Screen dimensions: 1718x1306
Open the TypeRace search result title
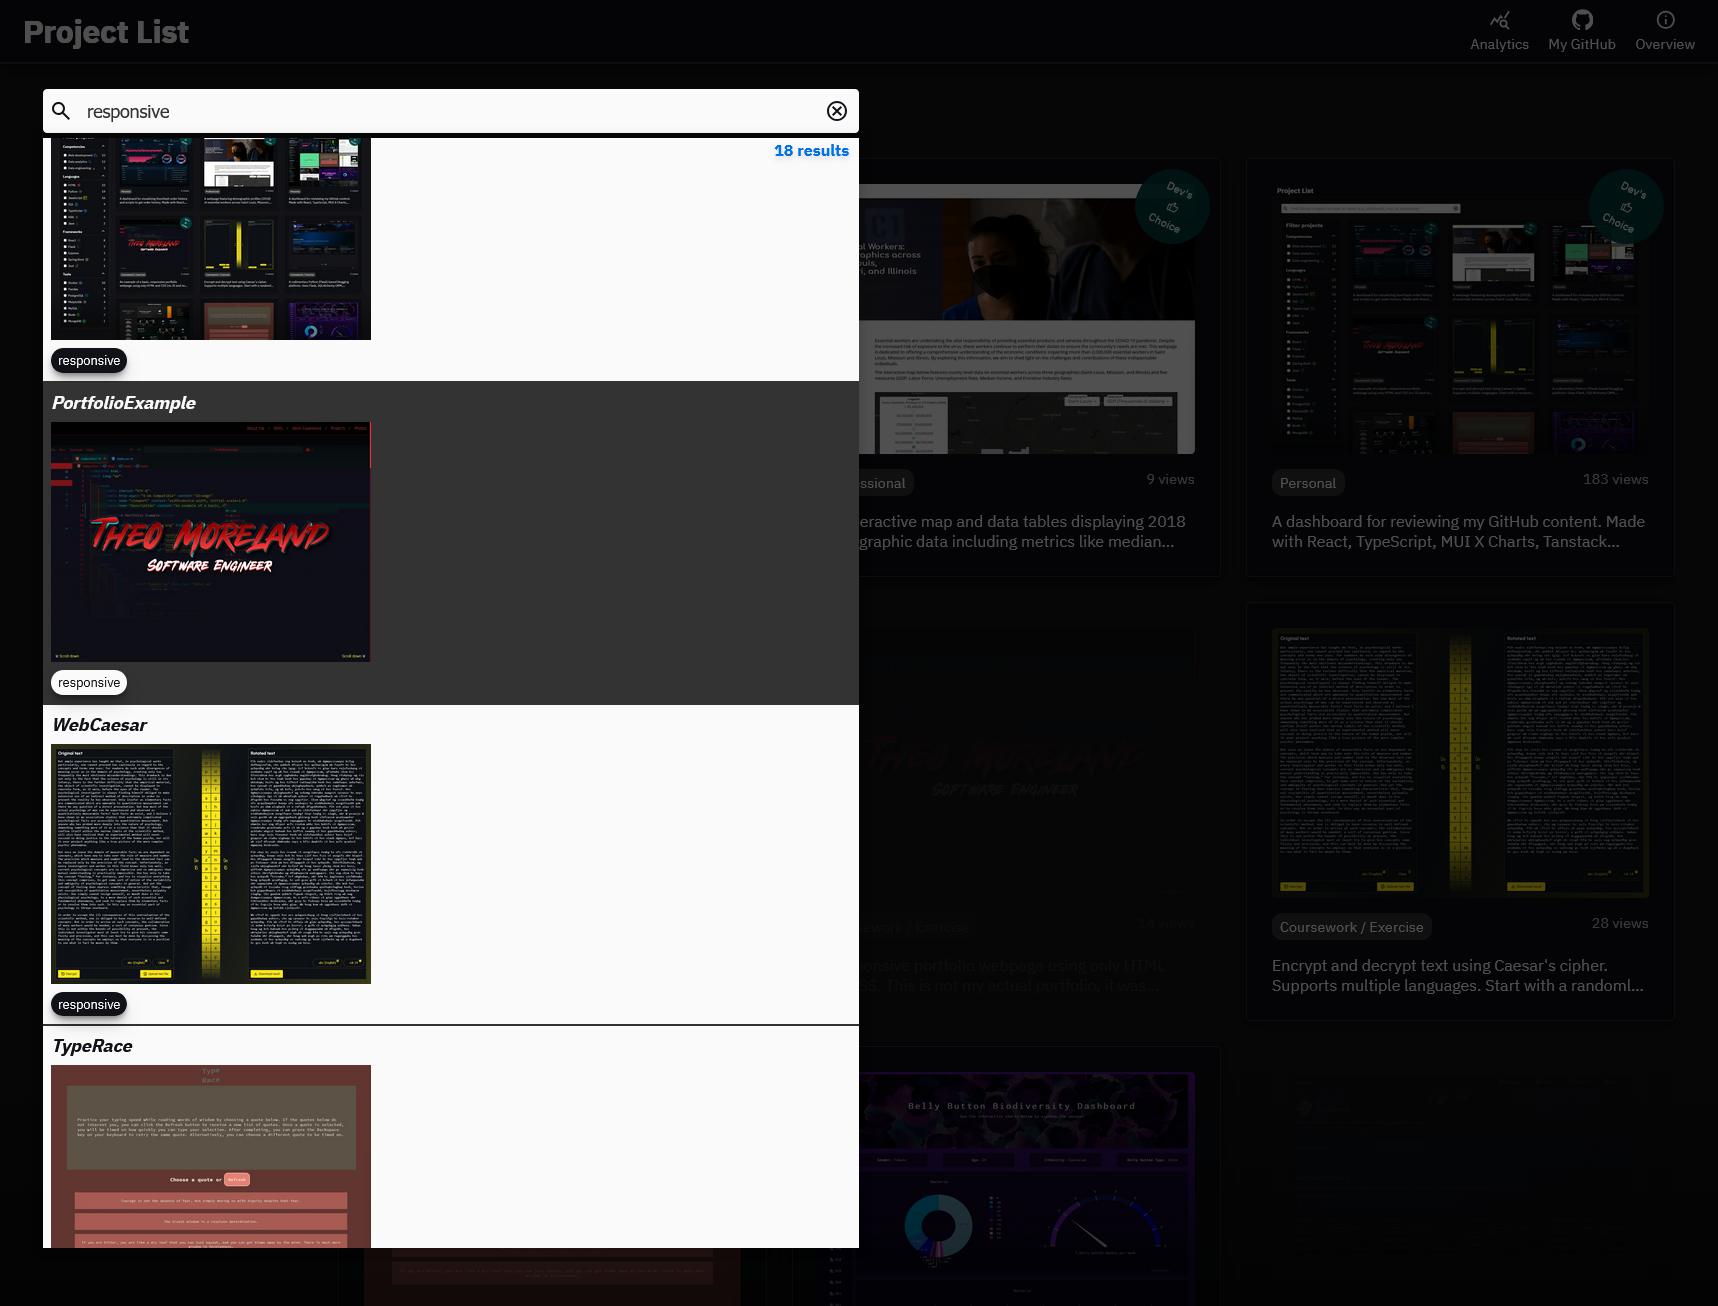coord(93,1046)
